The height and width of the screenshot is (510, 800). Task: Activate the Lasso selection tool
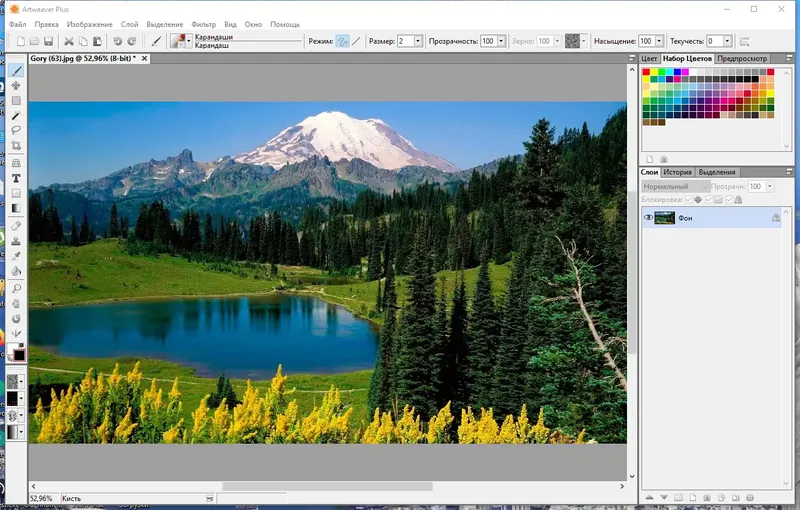16,131
